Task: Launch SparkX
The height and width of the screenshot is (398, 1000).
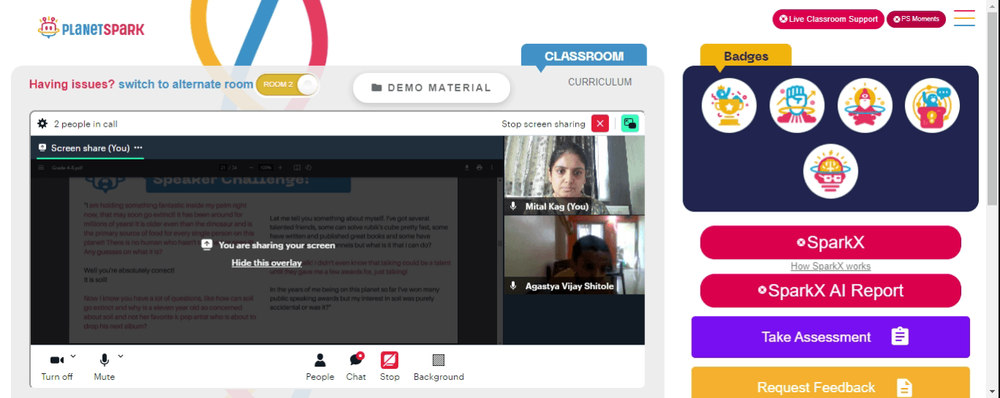Action: (x=830, y=242)
